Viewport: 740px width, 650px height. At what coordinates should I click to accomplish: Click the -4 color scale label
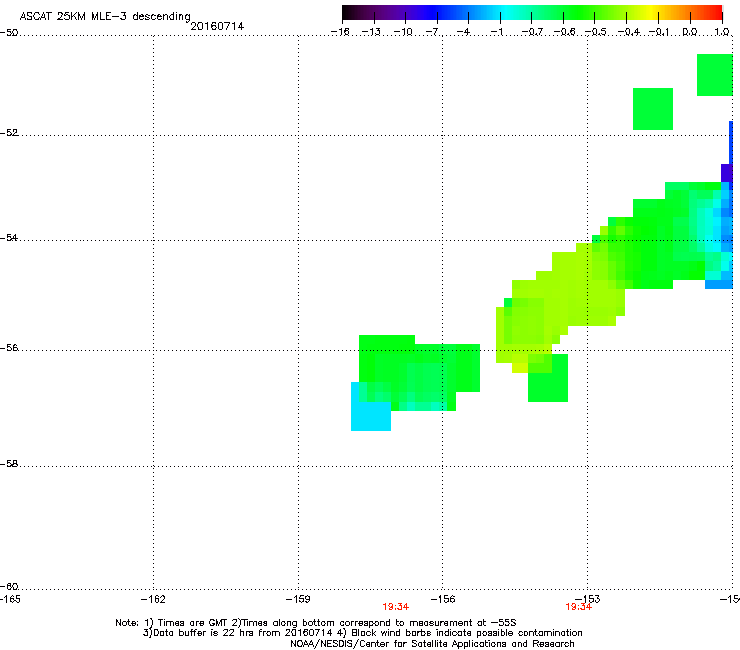click(463, 32)
